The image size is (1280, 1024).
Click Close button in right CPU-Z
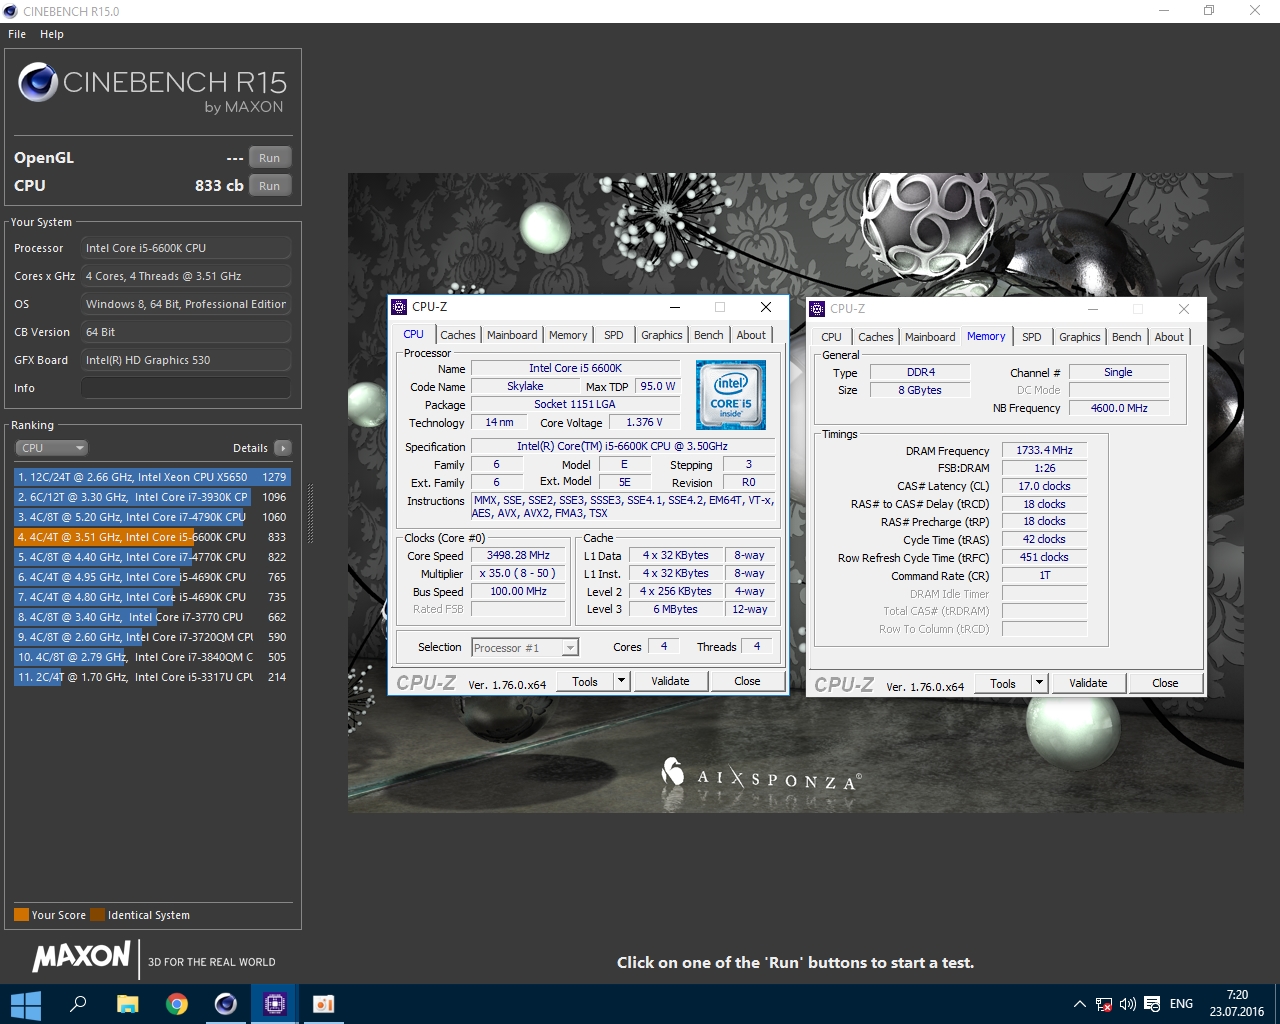(1165, 683)
